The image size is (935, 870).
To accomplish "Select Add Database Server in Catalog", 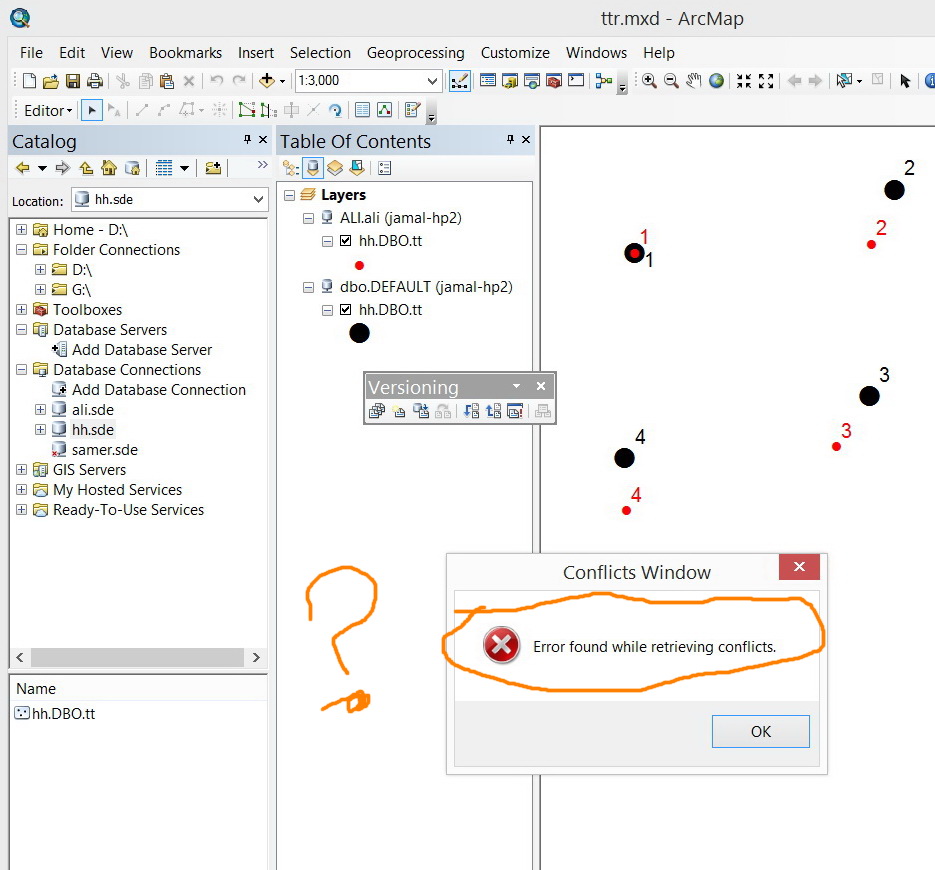I will pos(142,349).
